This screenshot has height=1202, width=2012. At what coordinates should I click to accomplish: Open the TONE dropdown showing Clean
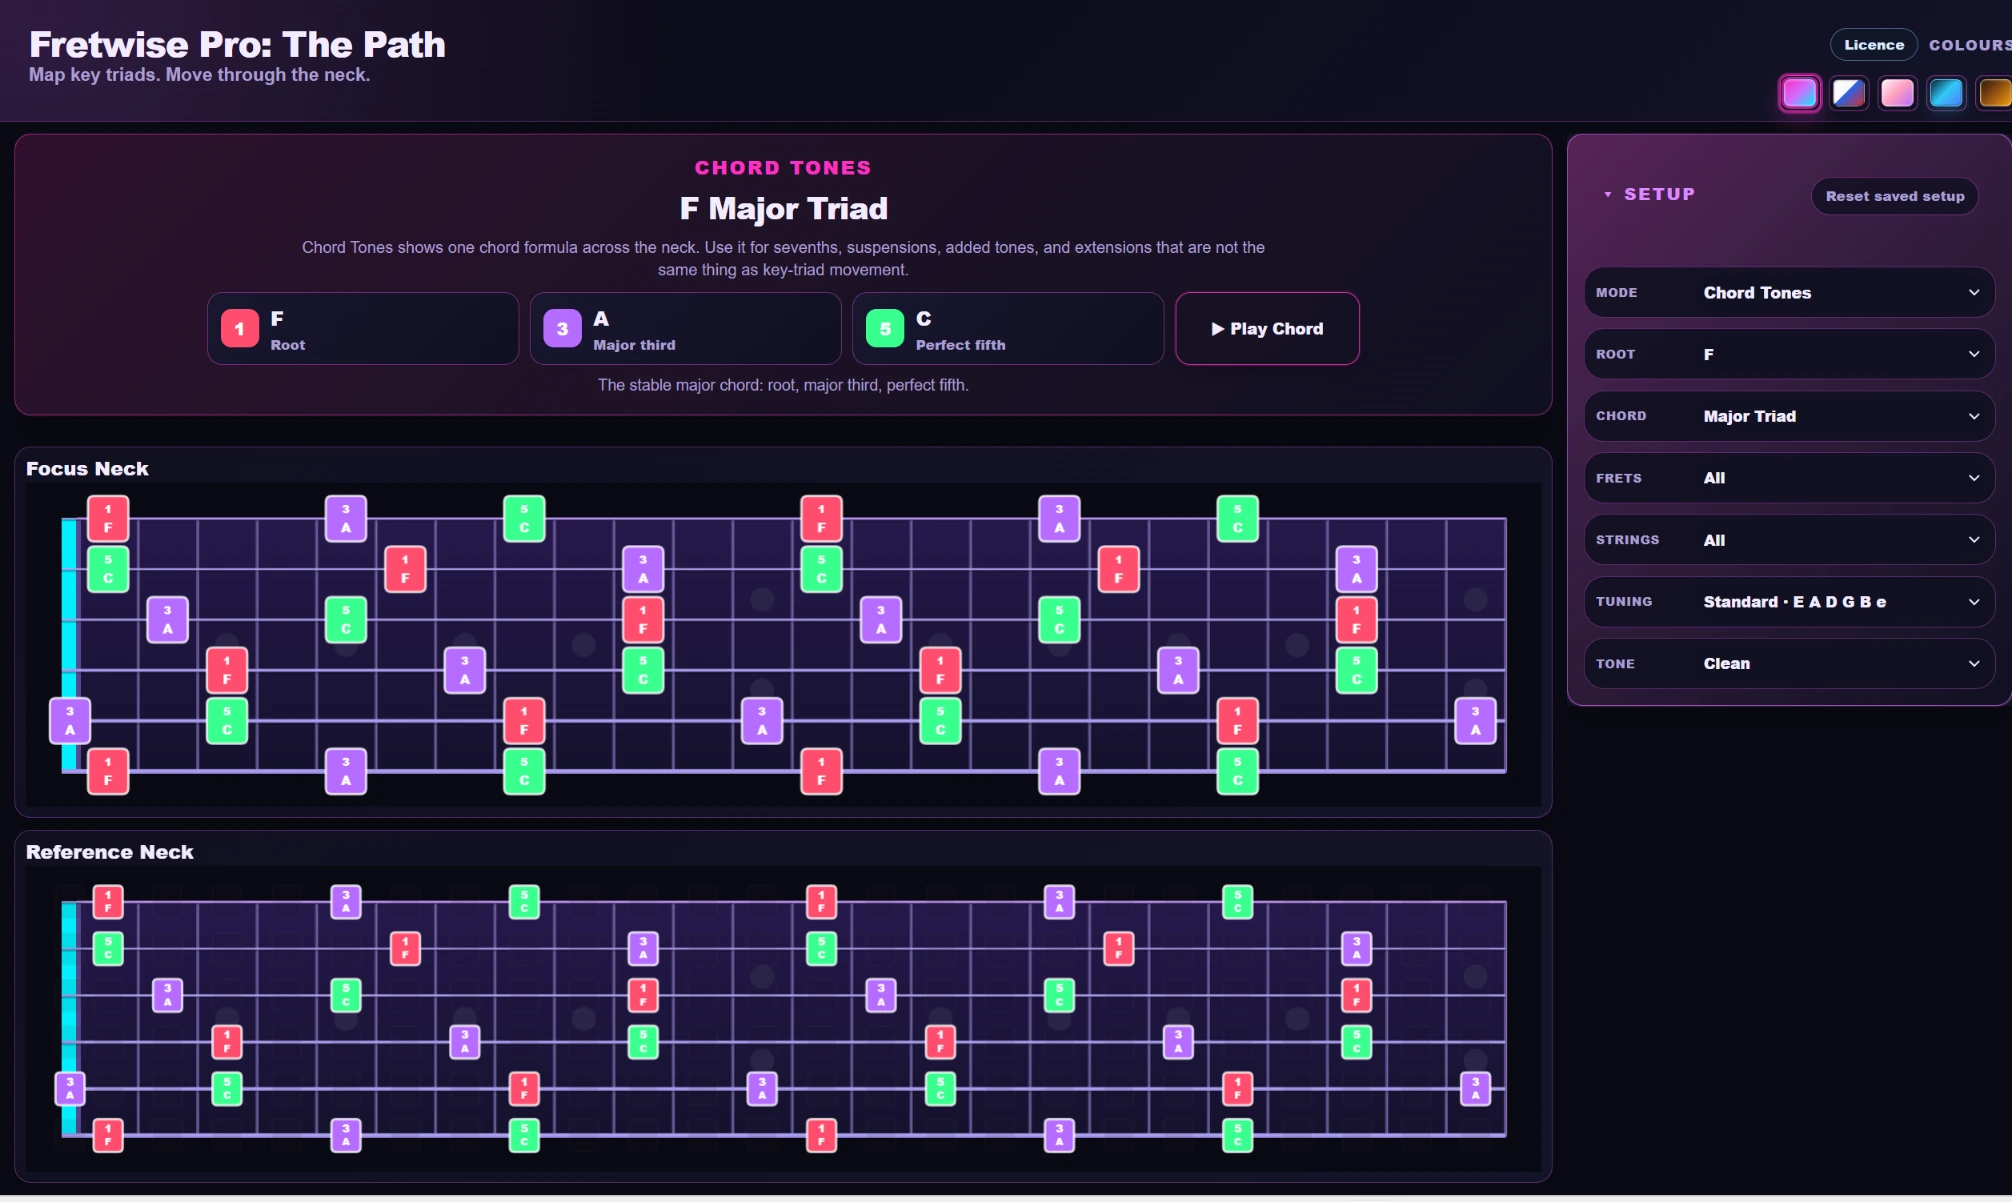coord(1789,663)
